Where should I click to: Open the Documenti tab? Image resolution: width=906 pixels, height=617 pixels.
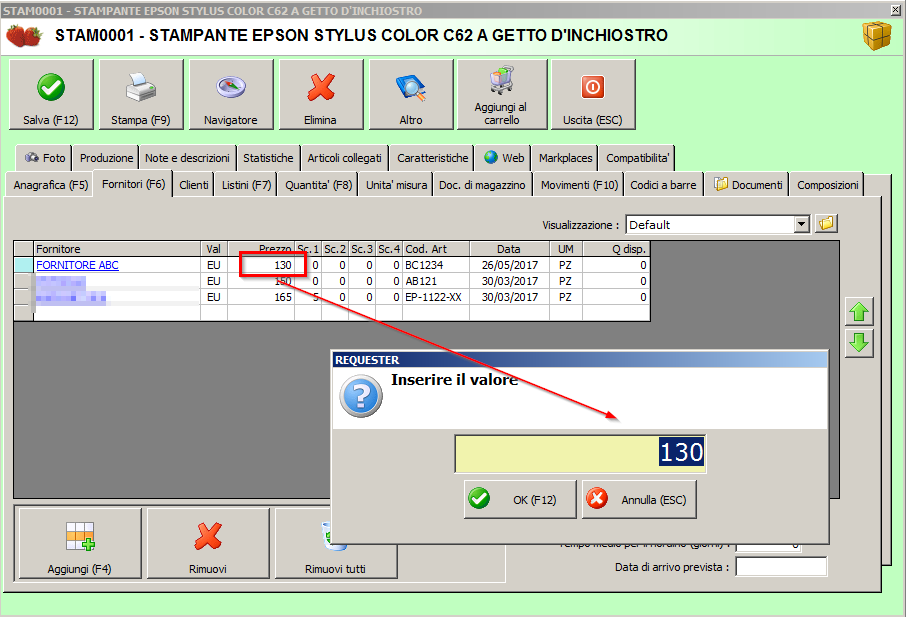[x=747, y=185]
